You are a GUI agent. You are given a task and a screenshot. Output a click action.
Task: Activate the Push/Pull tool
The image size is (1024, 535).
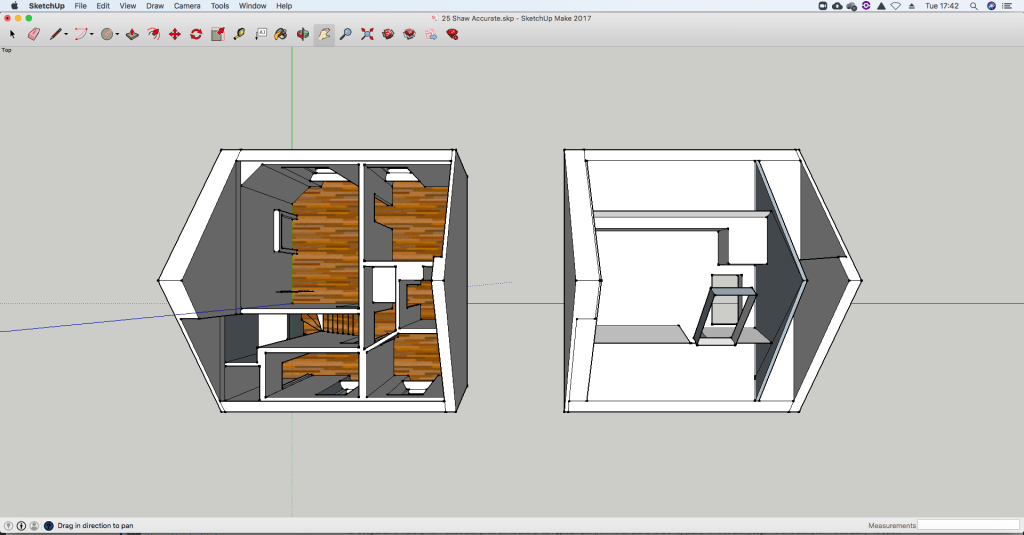point(132,34)
